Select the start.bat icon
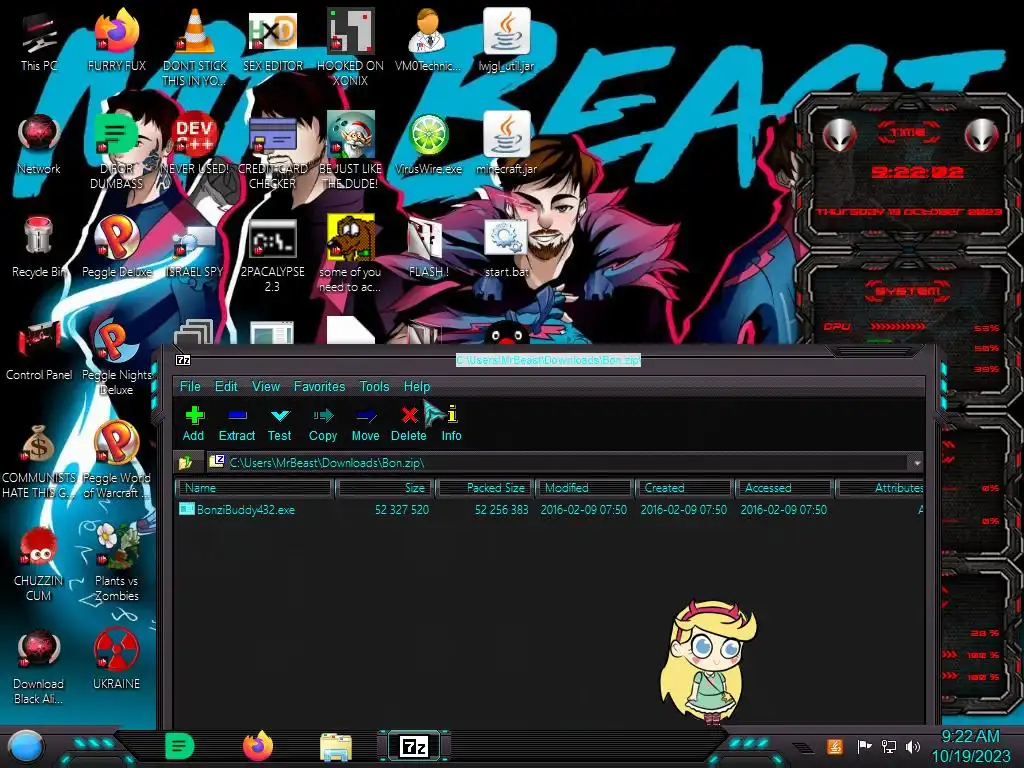The width and height of the screenshot is (1024, 768). (507, 247)
